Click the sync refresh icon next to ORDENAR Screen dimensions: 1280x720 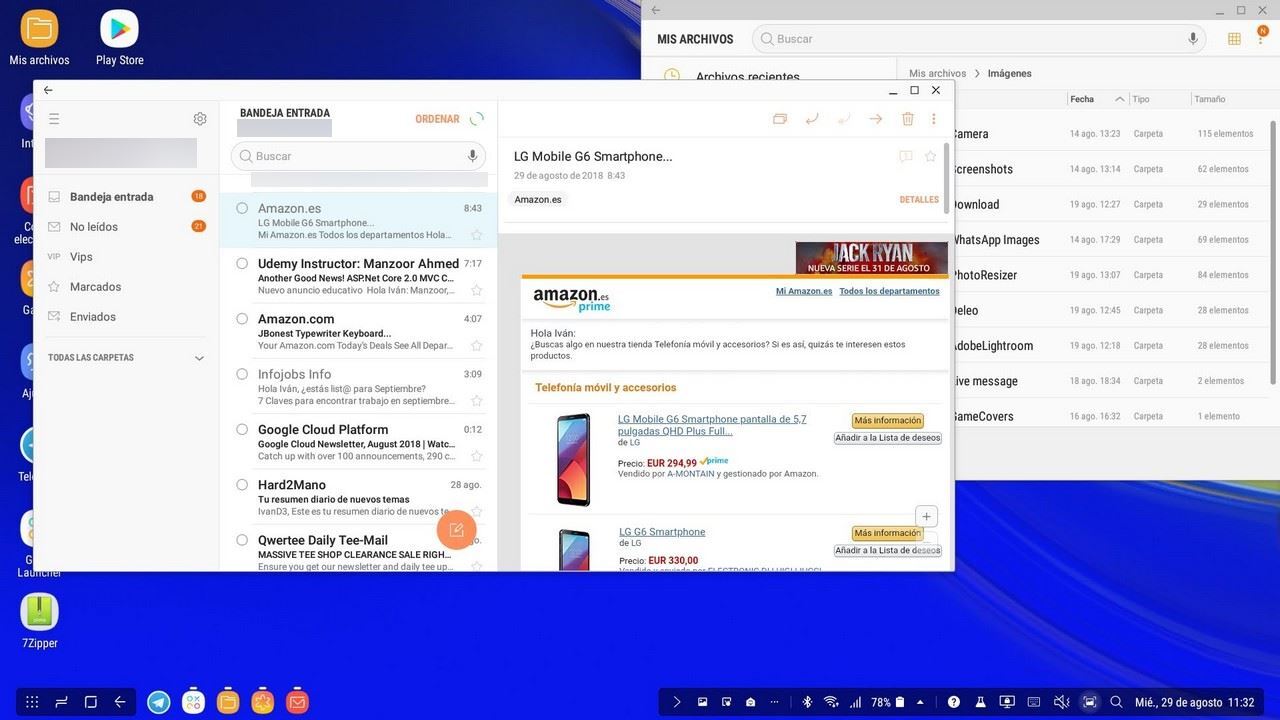tap(477, 119)
